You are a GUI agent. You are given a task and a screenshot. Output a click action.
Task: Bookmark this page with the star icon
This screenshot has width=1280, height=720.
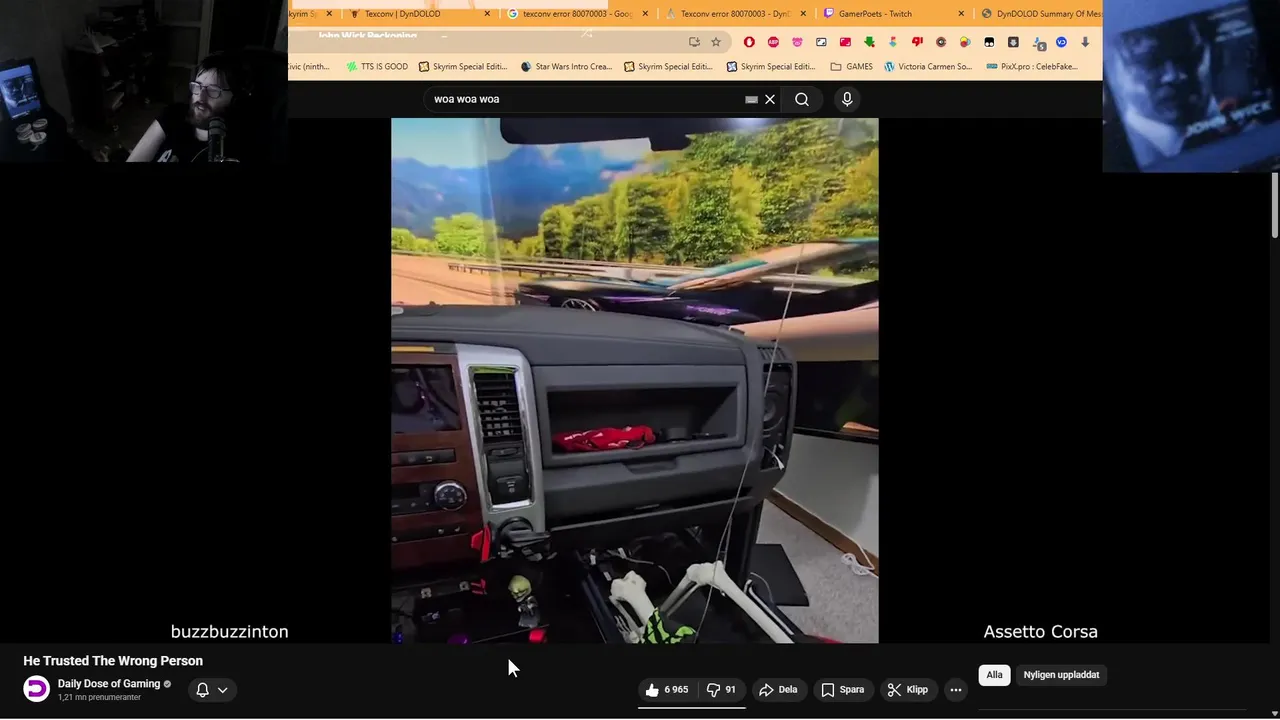716,42
